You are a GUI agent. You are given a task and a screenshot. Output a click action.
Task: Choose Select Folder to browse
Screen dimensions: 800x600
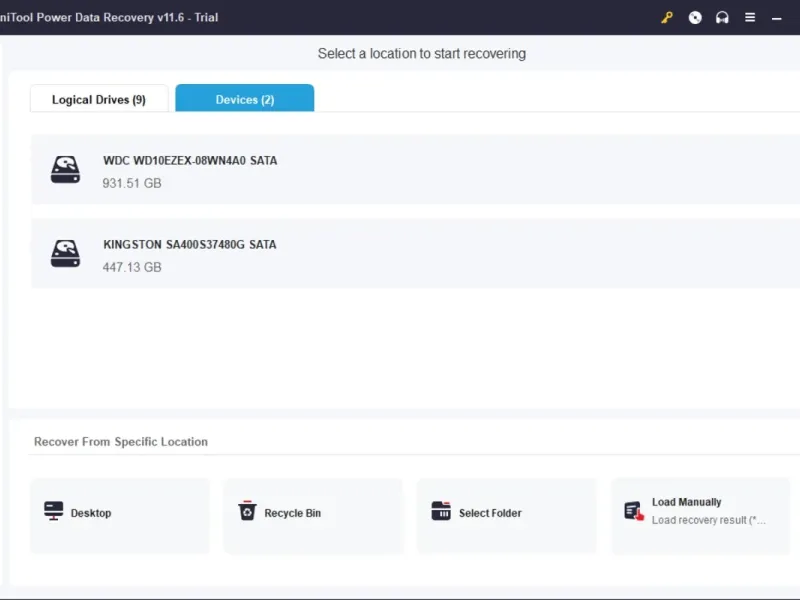507,516
